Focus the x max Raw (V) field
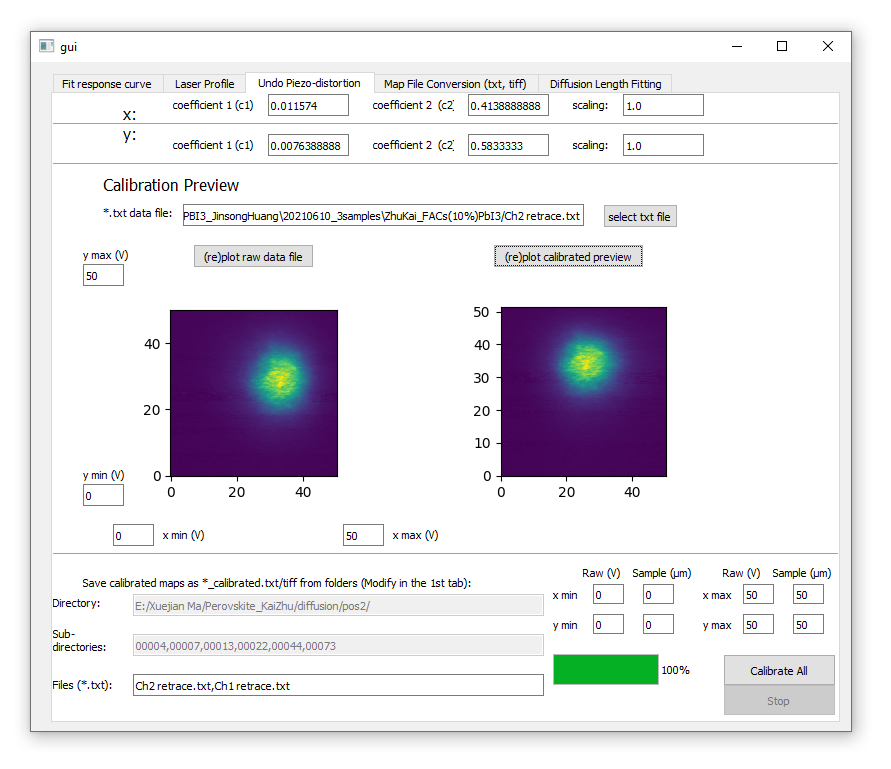 (759, 595)
